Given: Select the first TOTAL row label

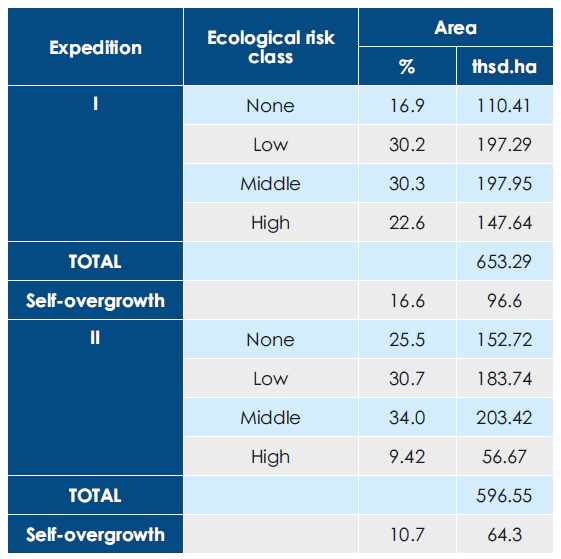Looking at the screenshot, I should pyautogui.click(x=96, y=262).
